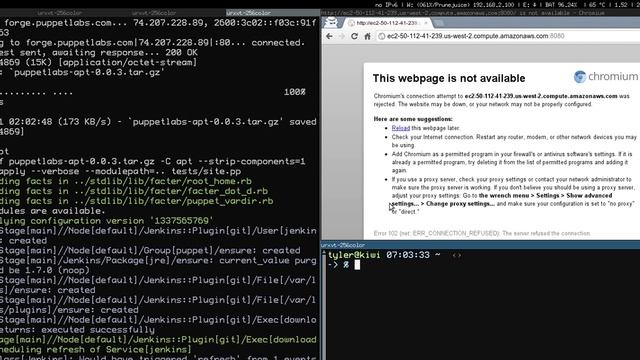Click the '(application/octet-stream)' line

pyautogui.click(x=98, y=62)
